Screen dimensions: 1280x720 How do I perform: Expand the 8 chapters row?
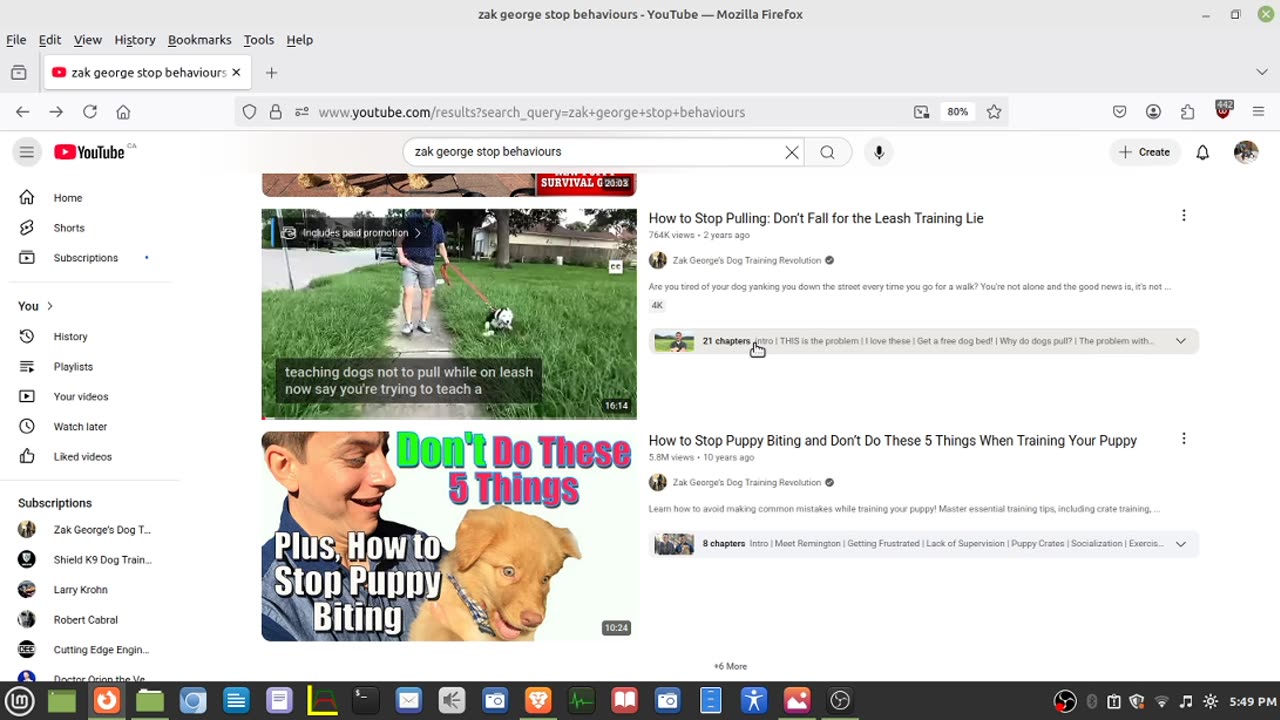924,544
